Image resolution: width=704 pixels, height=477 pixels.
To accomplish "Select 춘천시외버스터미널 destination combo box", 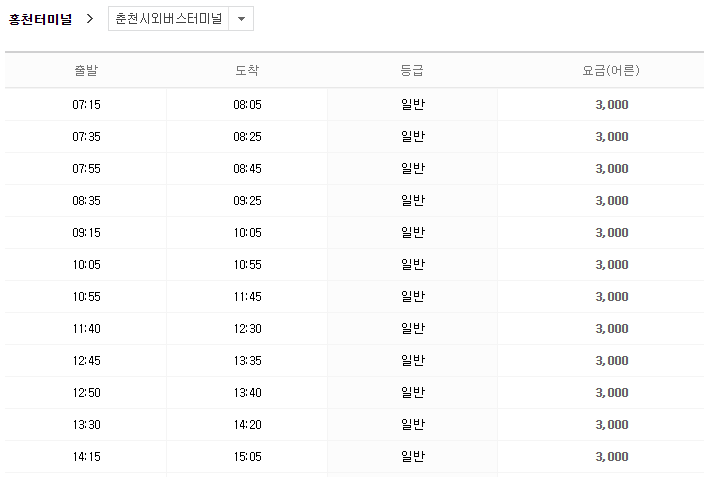I will (169, 20).
